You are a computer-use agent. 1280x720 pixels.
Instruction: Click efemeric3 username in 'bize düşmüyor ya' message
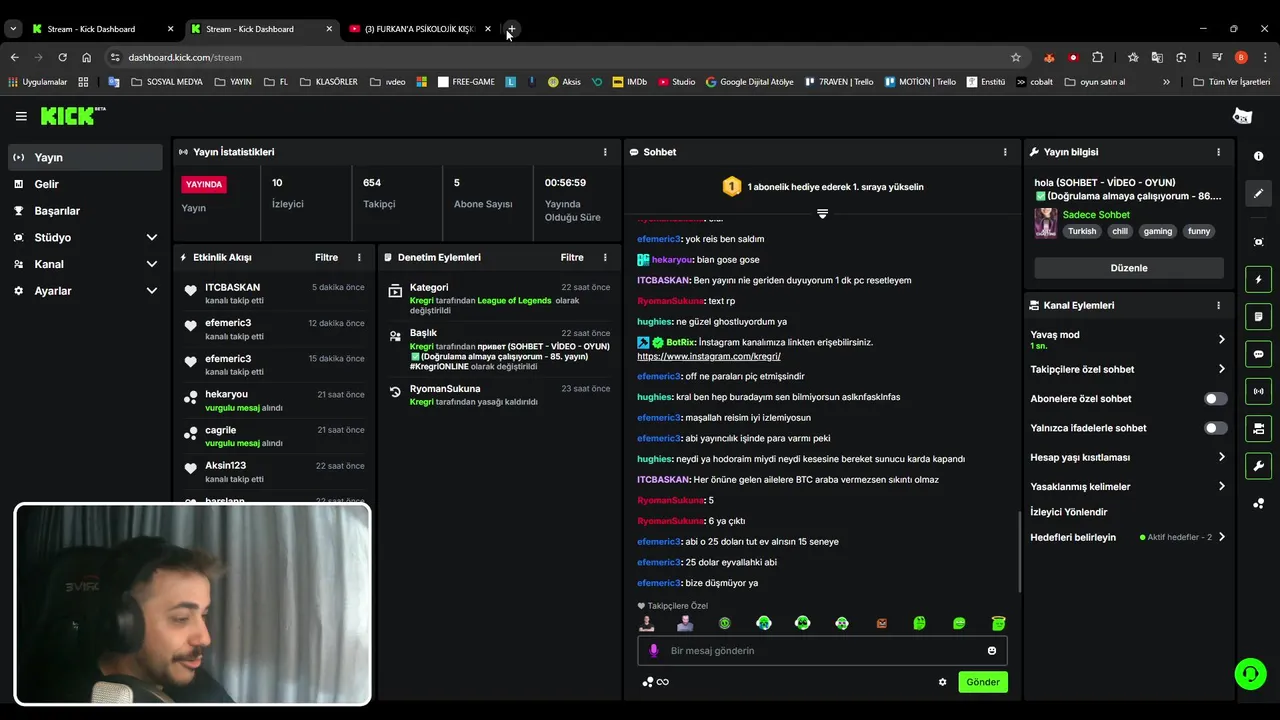pos(658,583)
